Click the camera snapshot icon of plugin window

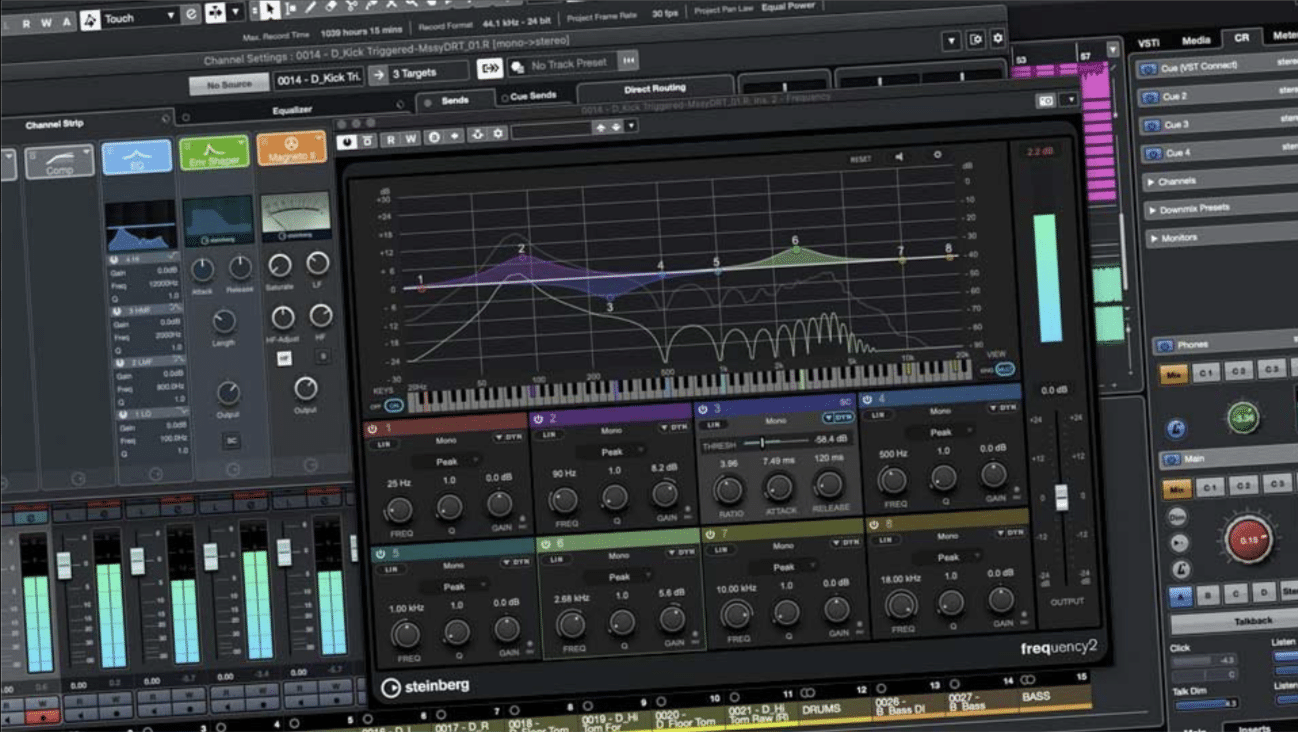pyautogui.click(x=1046, y=101)
